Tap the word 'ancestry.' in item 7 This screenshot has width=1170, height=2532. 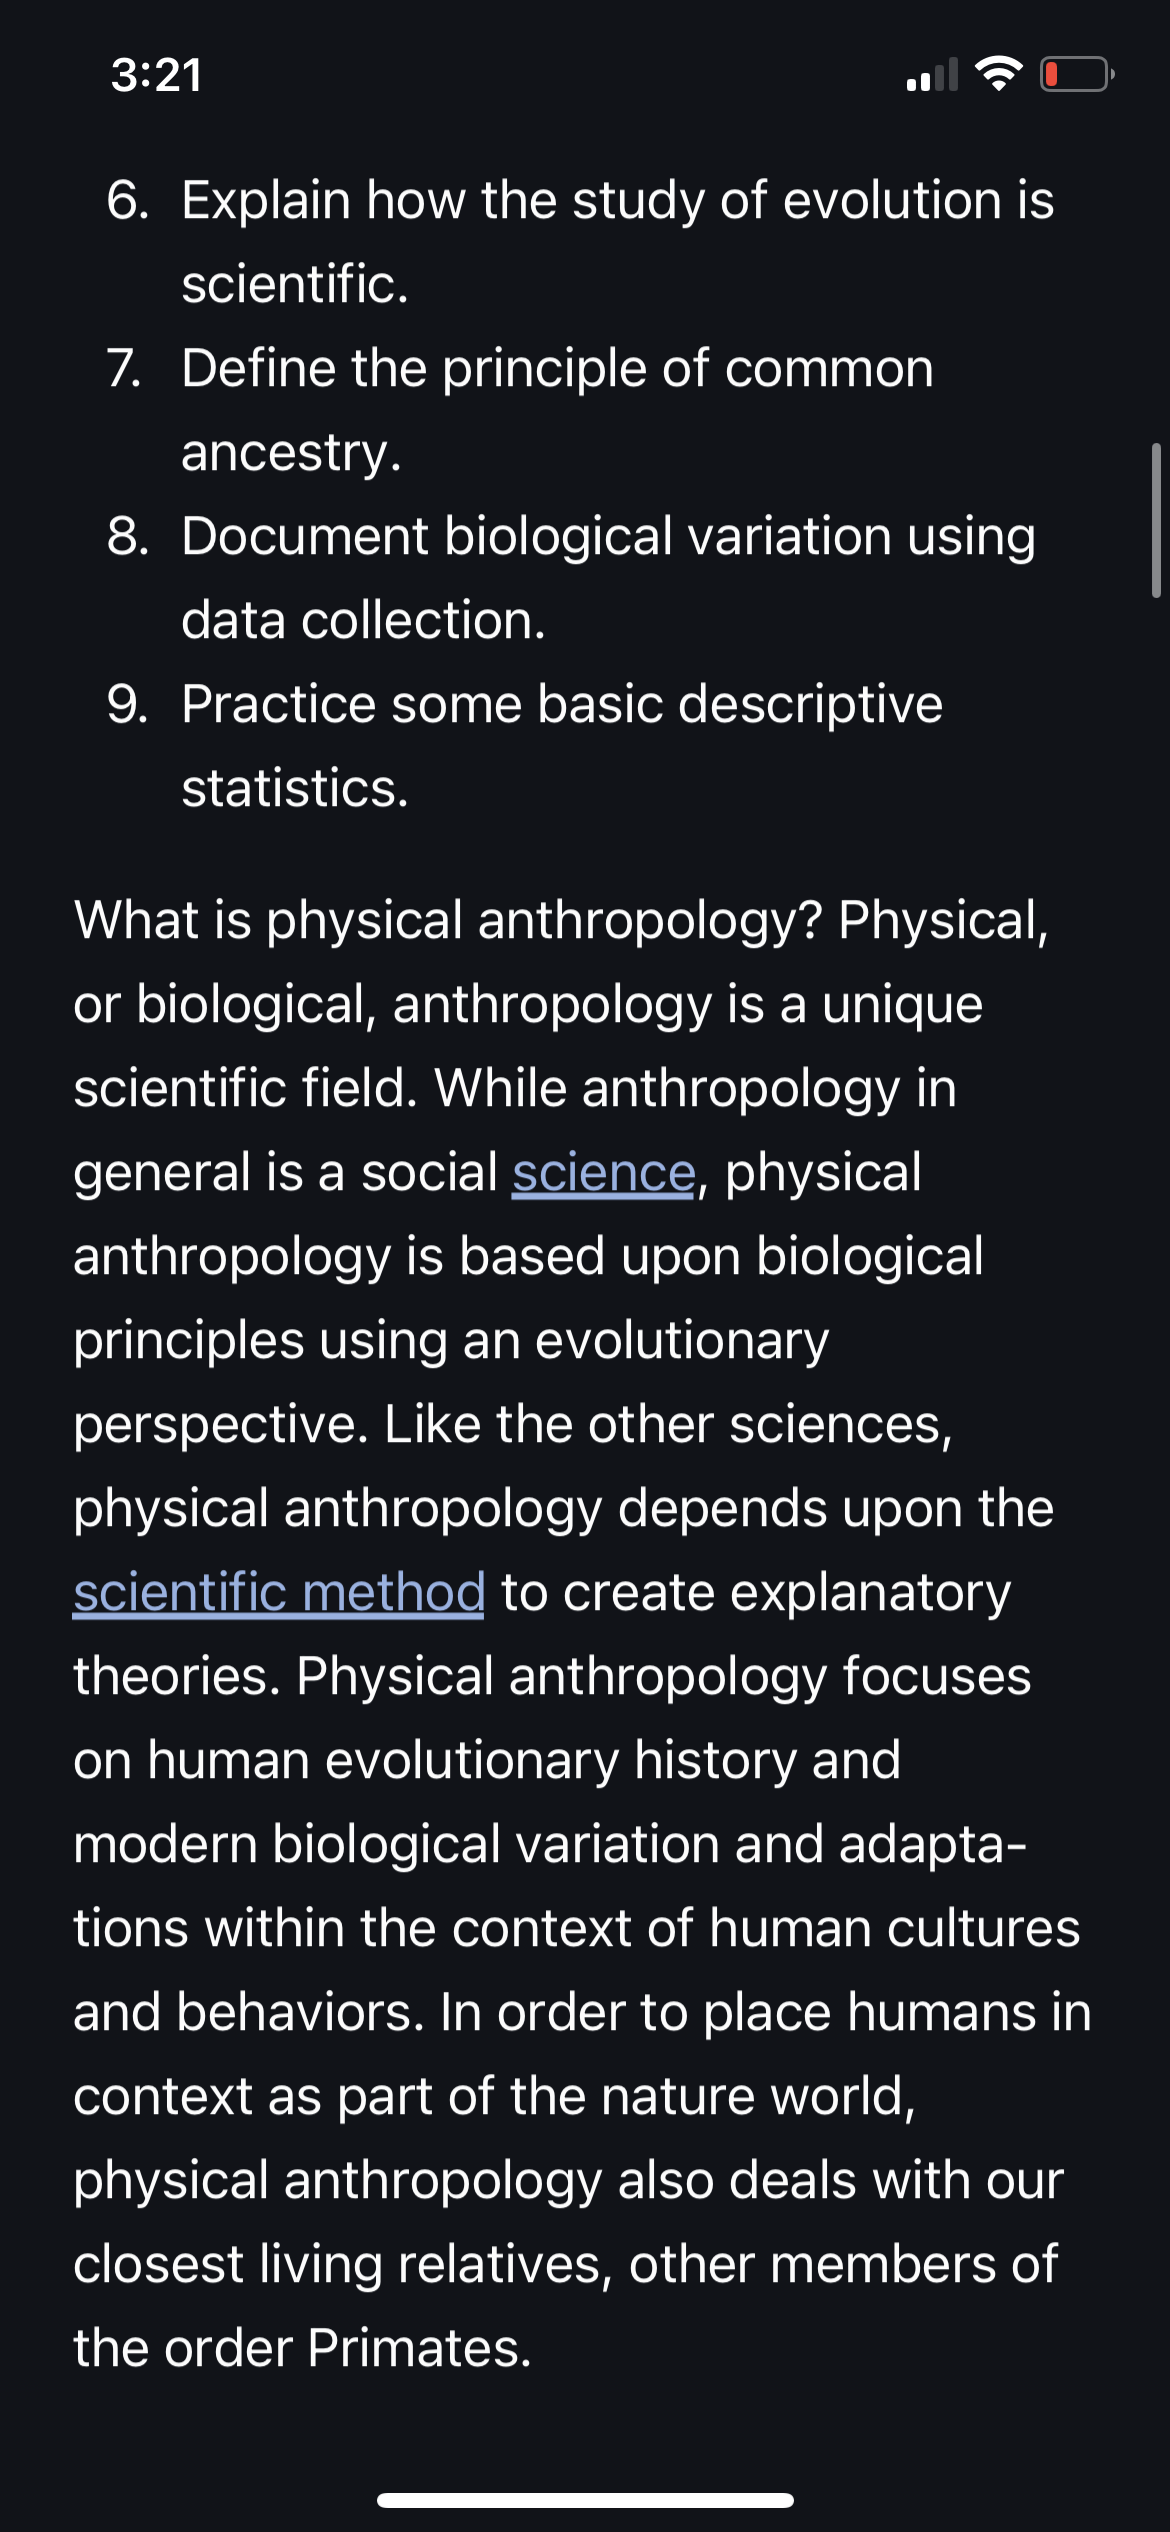click(x=291, y=453)
